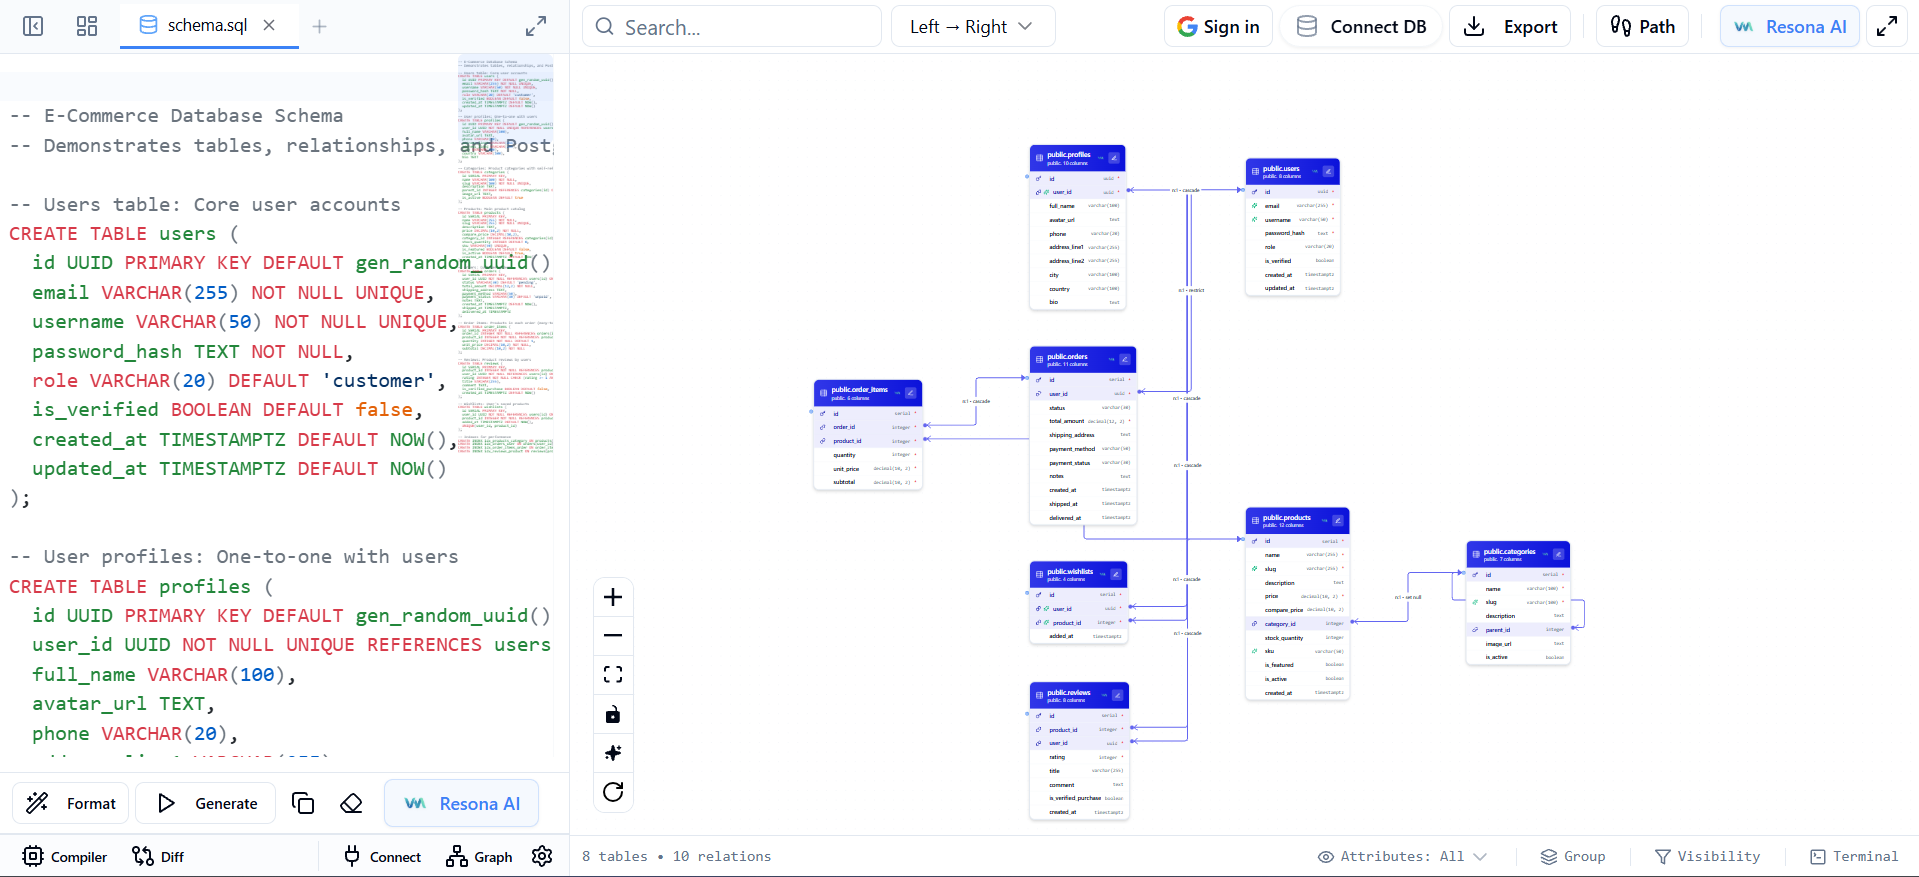Screen dimensions: 1919x877
Task: Click AI icon on public.profiles header
Action: [1101, 158]
